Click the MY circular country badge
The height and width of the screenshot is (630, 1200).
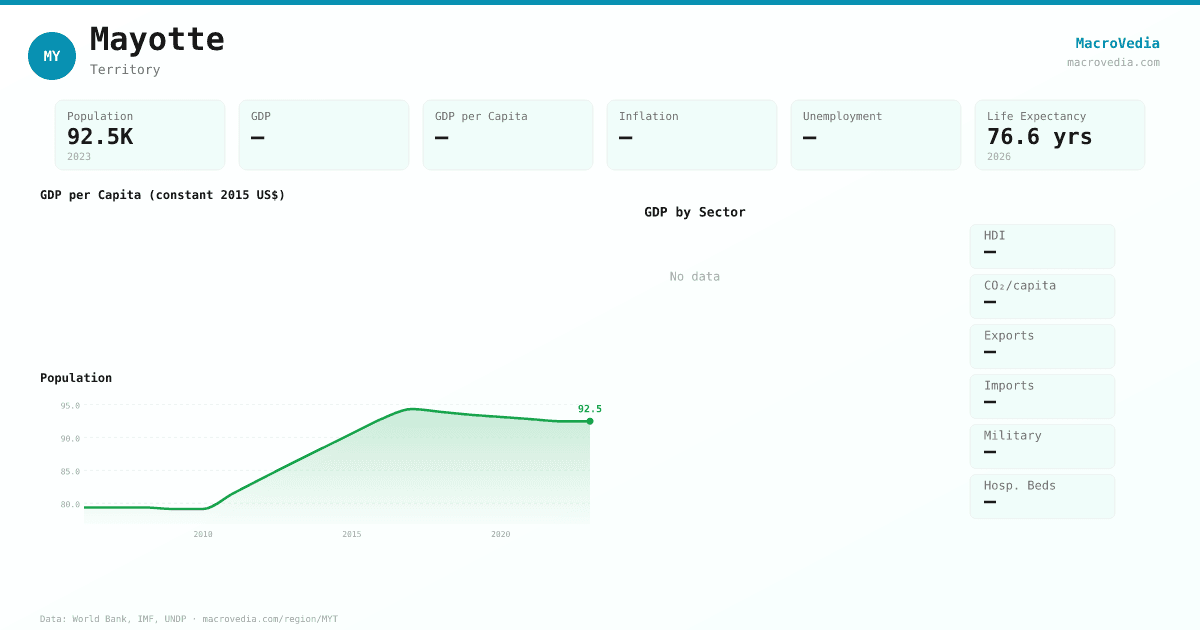[52, 56]
